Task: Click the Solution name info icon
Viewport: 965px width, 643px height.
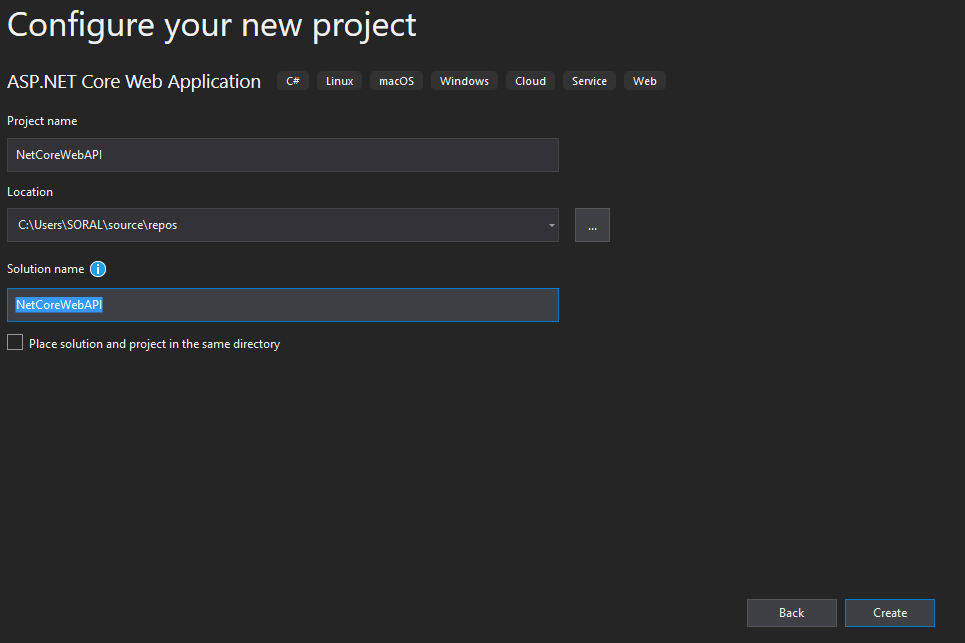Action: pyautogui.click(x=98, y=269)
